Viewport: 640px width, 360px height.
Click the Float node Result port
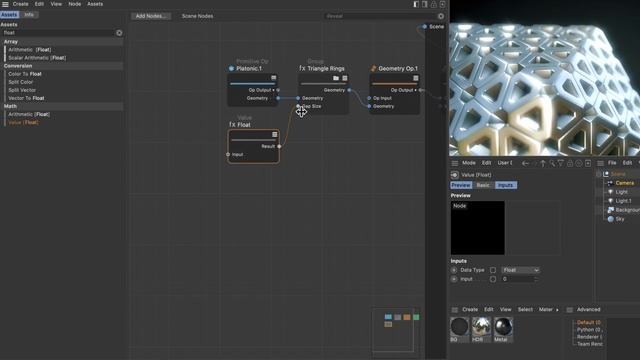pos(279,146)
